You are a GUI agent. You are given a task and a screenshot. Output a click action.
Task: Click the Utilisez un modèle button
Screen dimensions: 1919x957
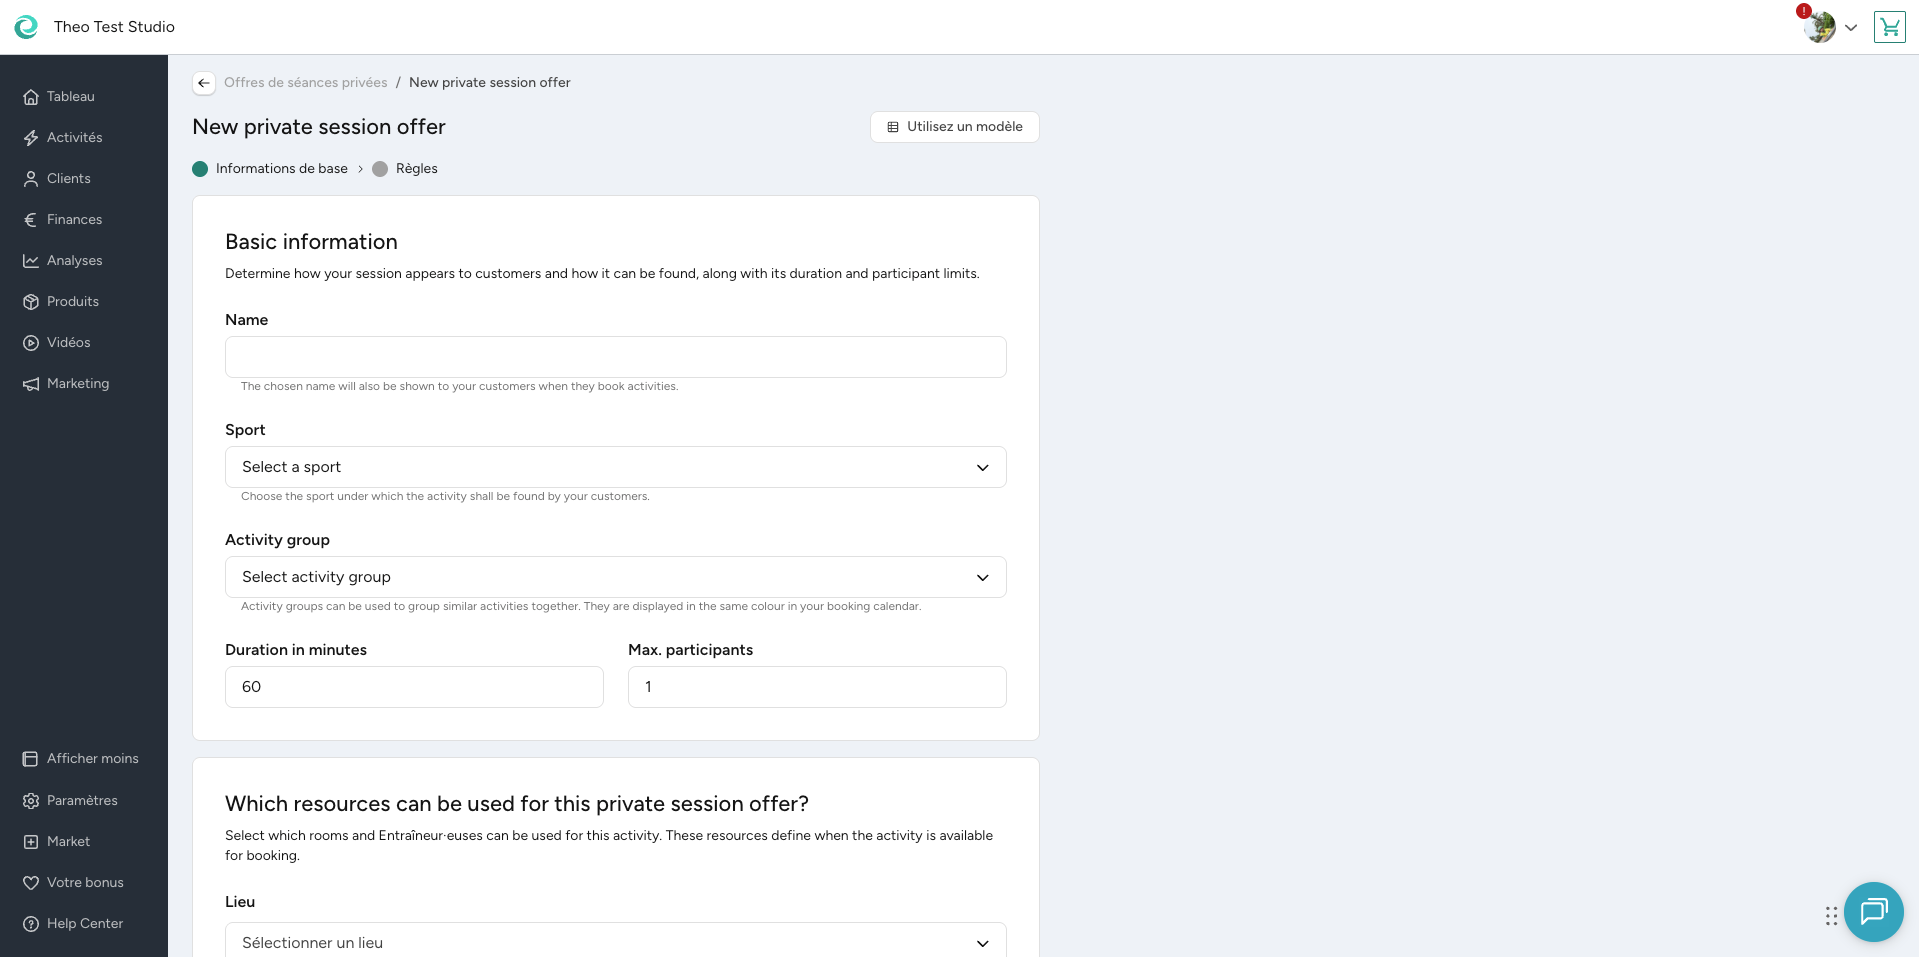(x=954, y=127)
